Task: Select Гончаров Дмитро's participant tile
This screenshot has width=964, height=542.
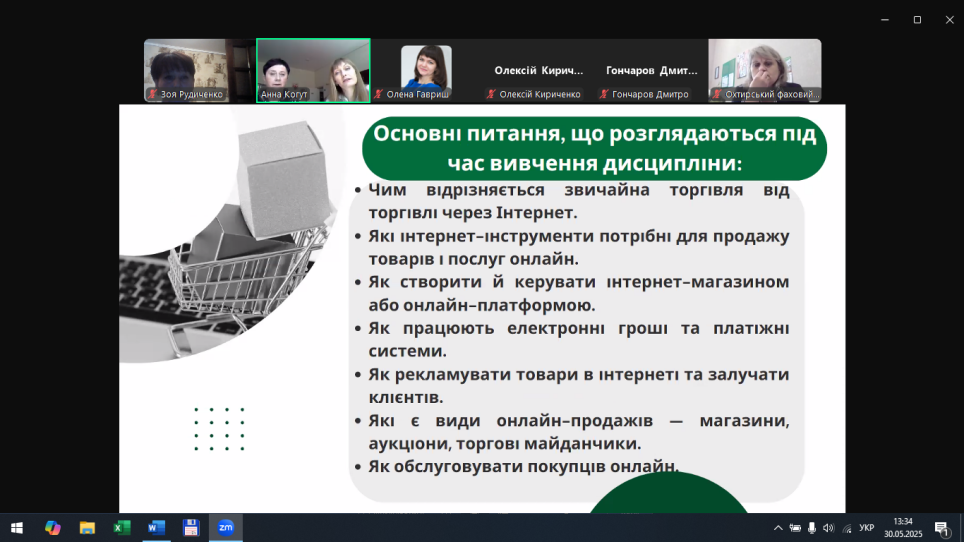Action: click(651, 71)
